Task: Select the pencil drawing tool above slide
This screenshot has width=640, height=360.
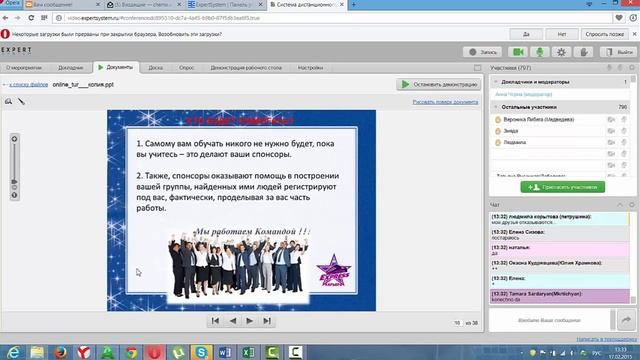Action: [x=21, y=101]
